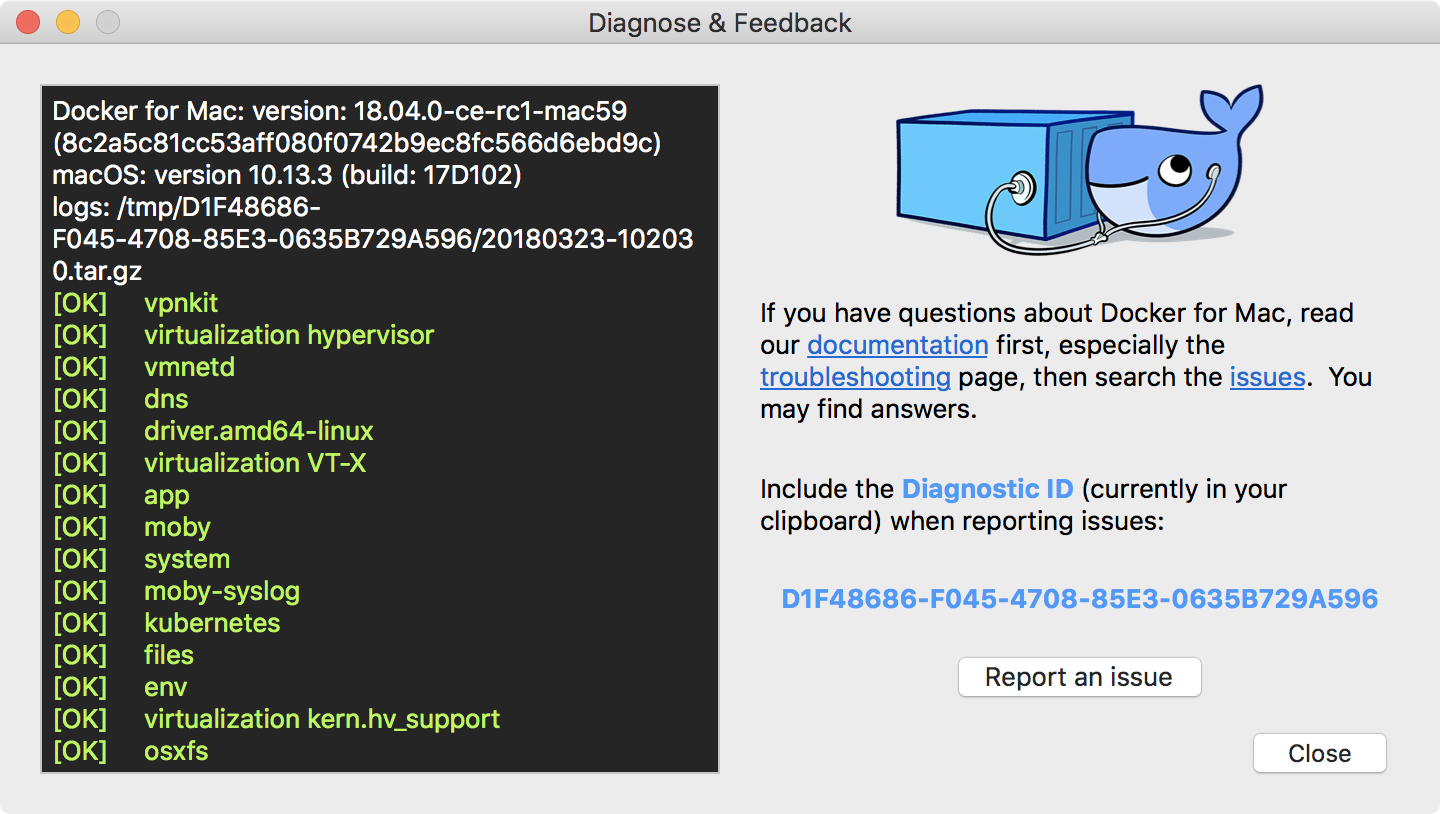1440x814 pixels.
Task: Click the blue diagnostic ID code
Action: [x=1079, y=599]
